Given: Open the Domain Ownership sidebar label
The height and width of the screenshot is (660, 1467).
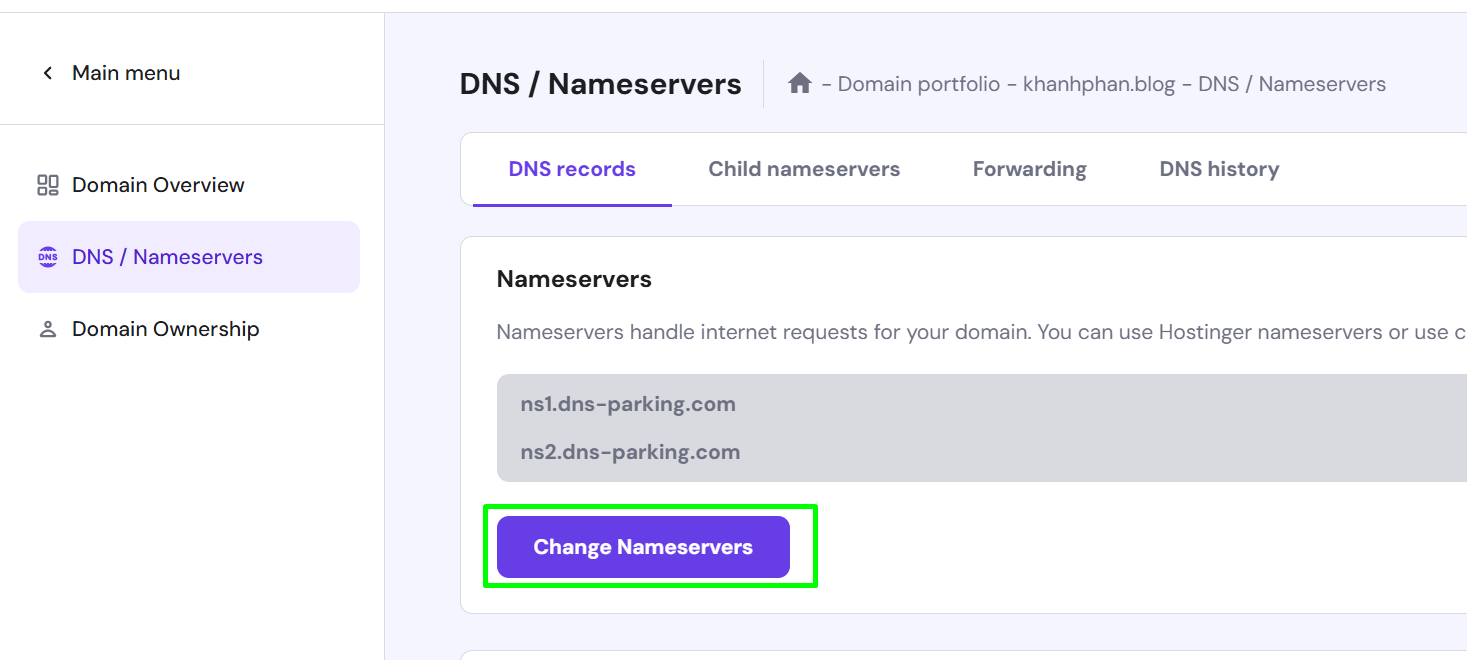Looking at the screenshot, I should (x=166, y=329).
